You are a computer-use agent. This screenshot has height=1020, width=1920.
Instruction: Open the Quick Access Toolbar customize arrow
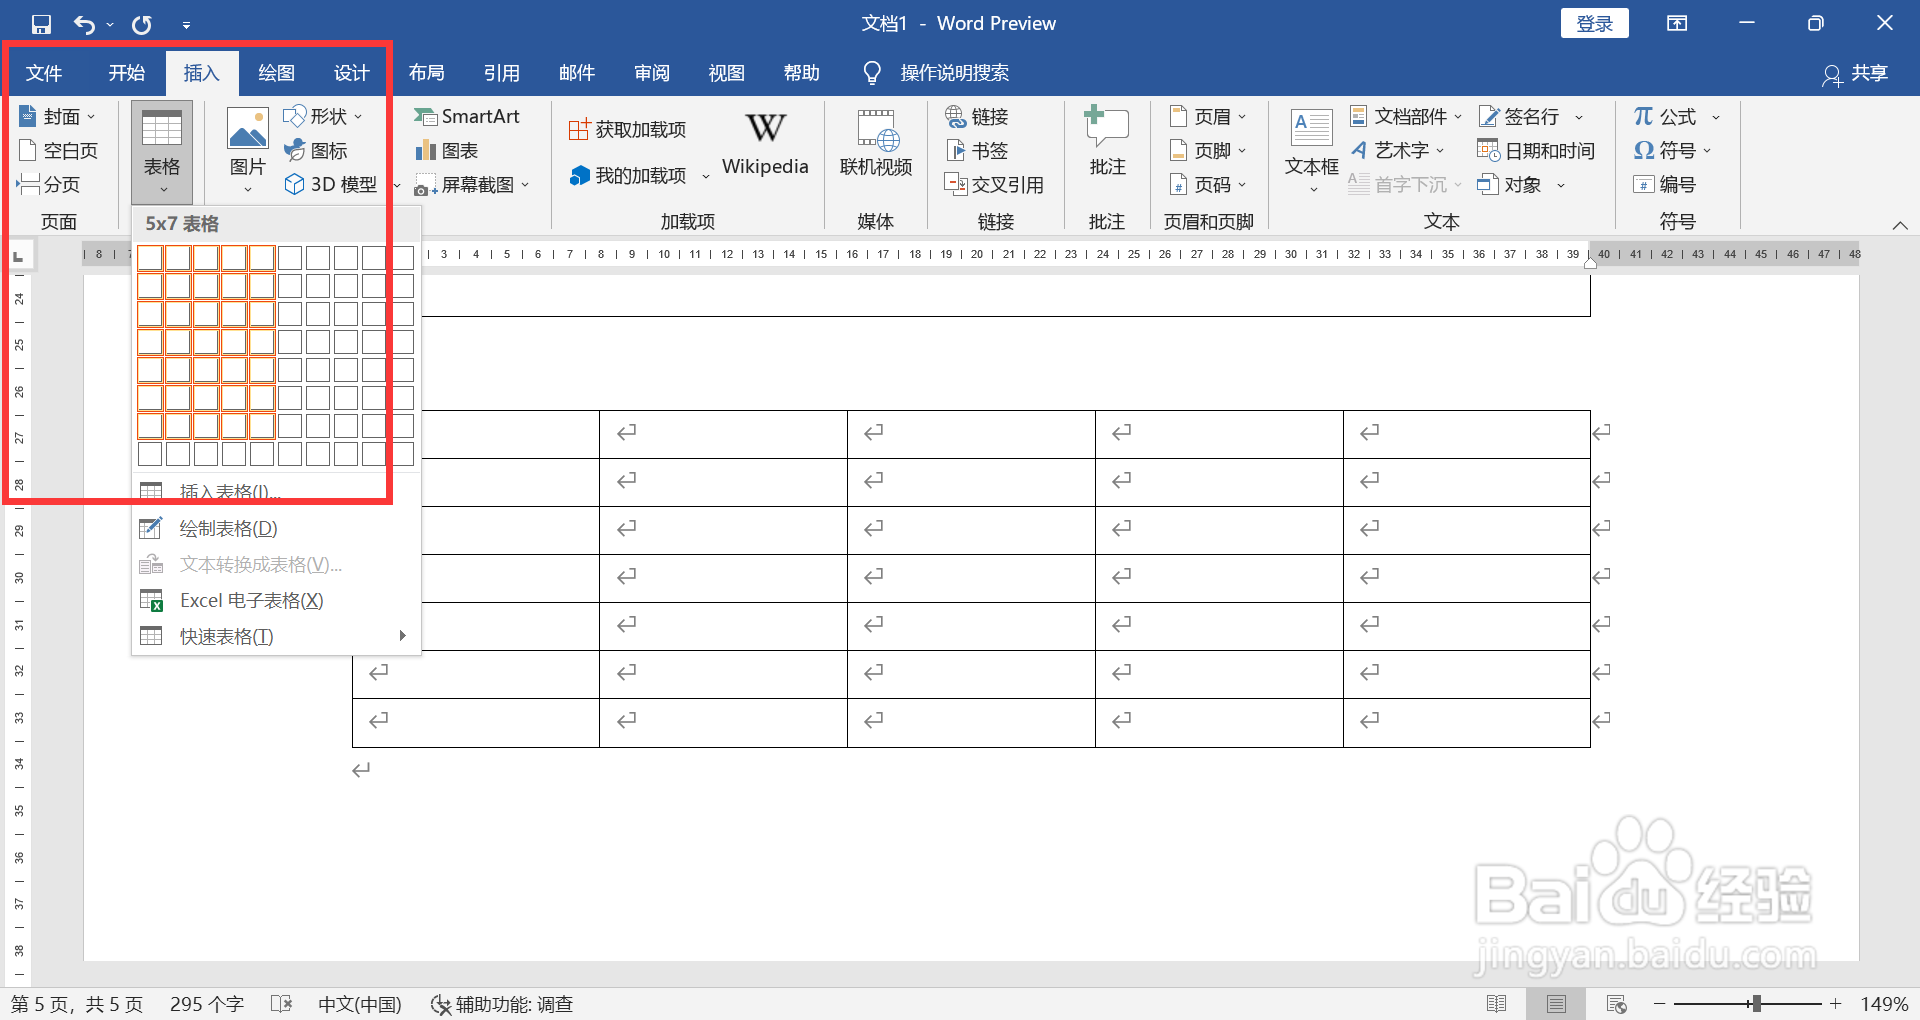point(186,25)
